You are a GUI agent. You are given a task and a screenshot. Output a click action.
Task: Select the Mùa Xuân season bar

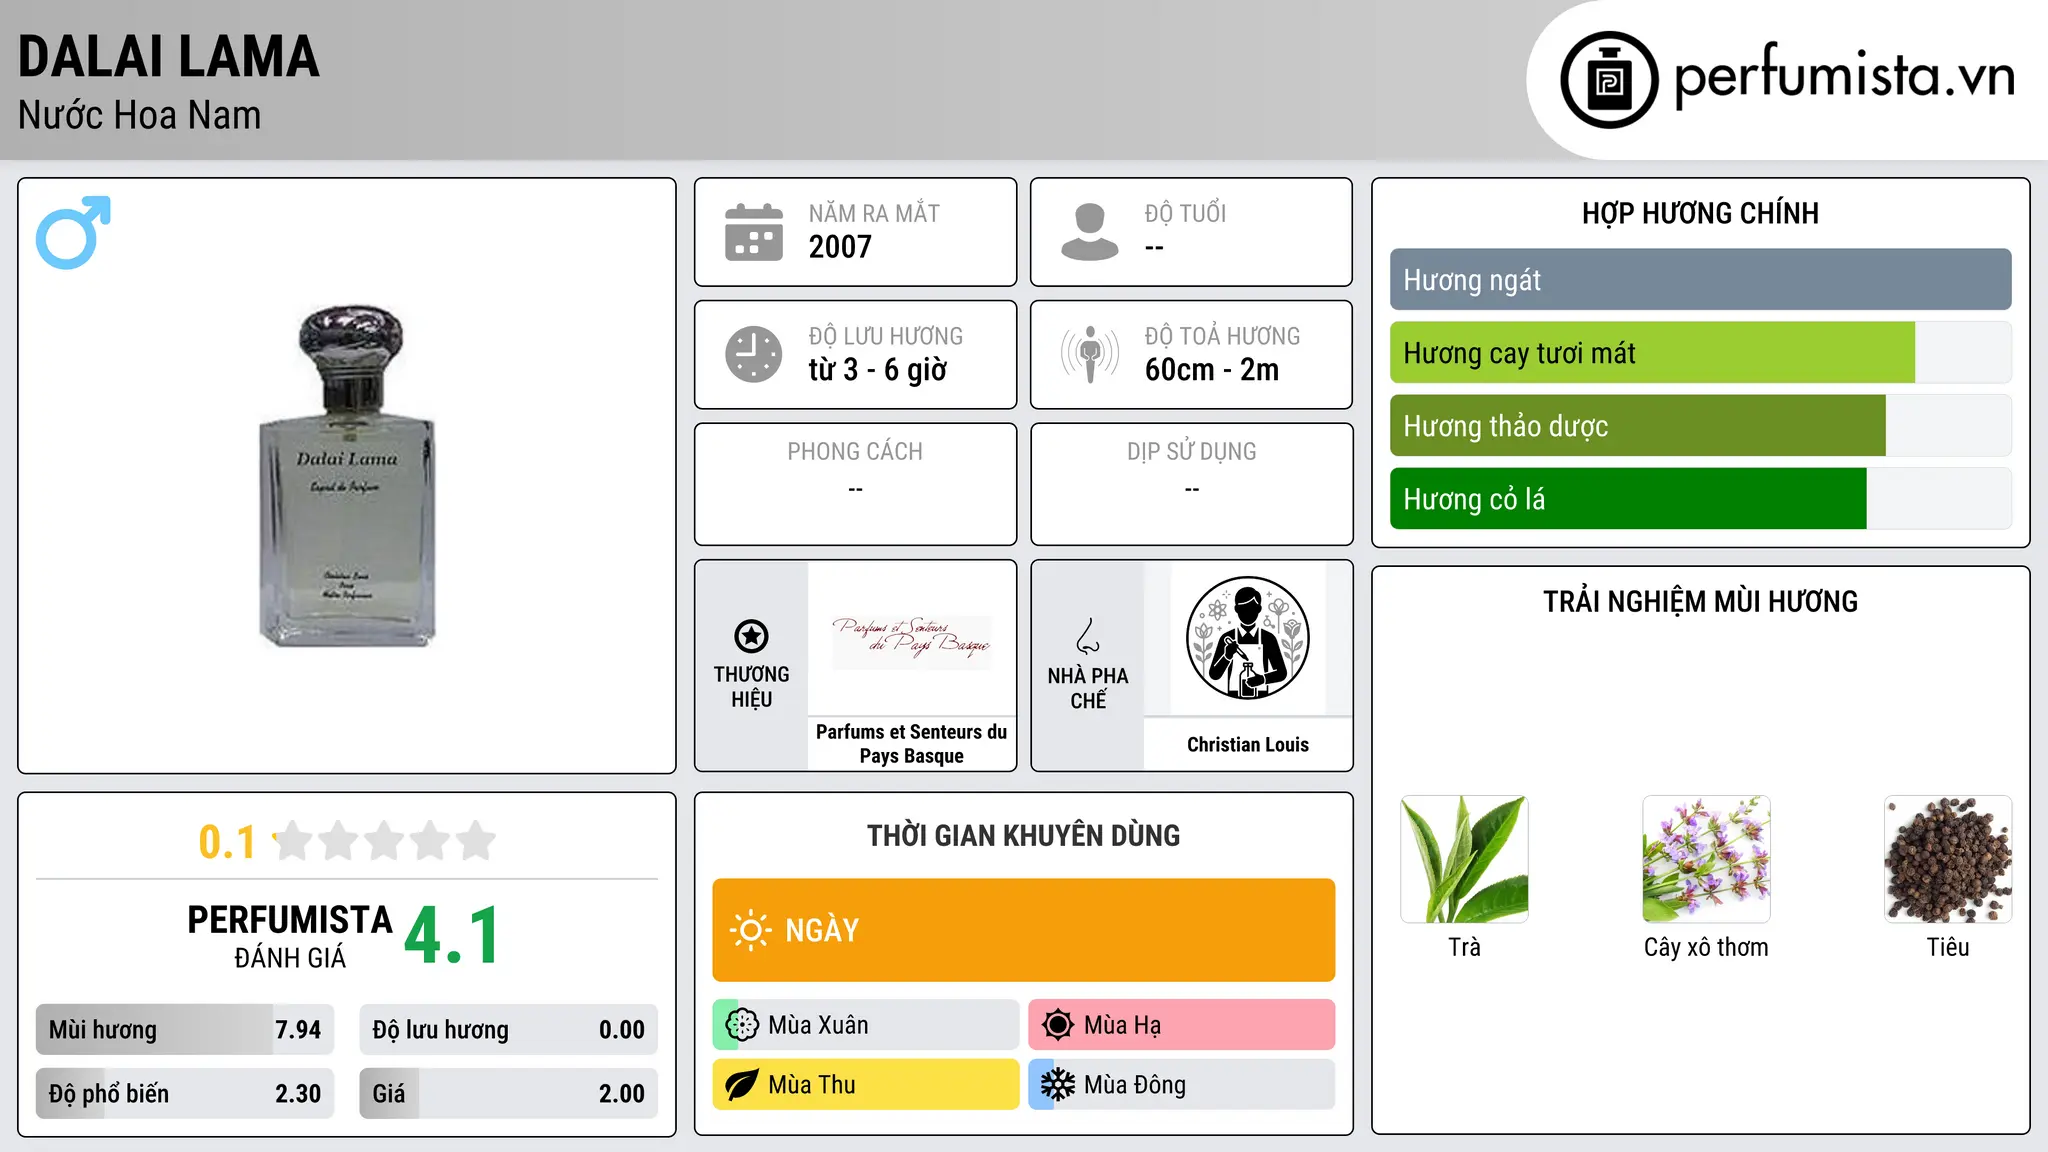(866, 1025)
